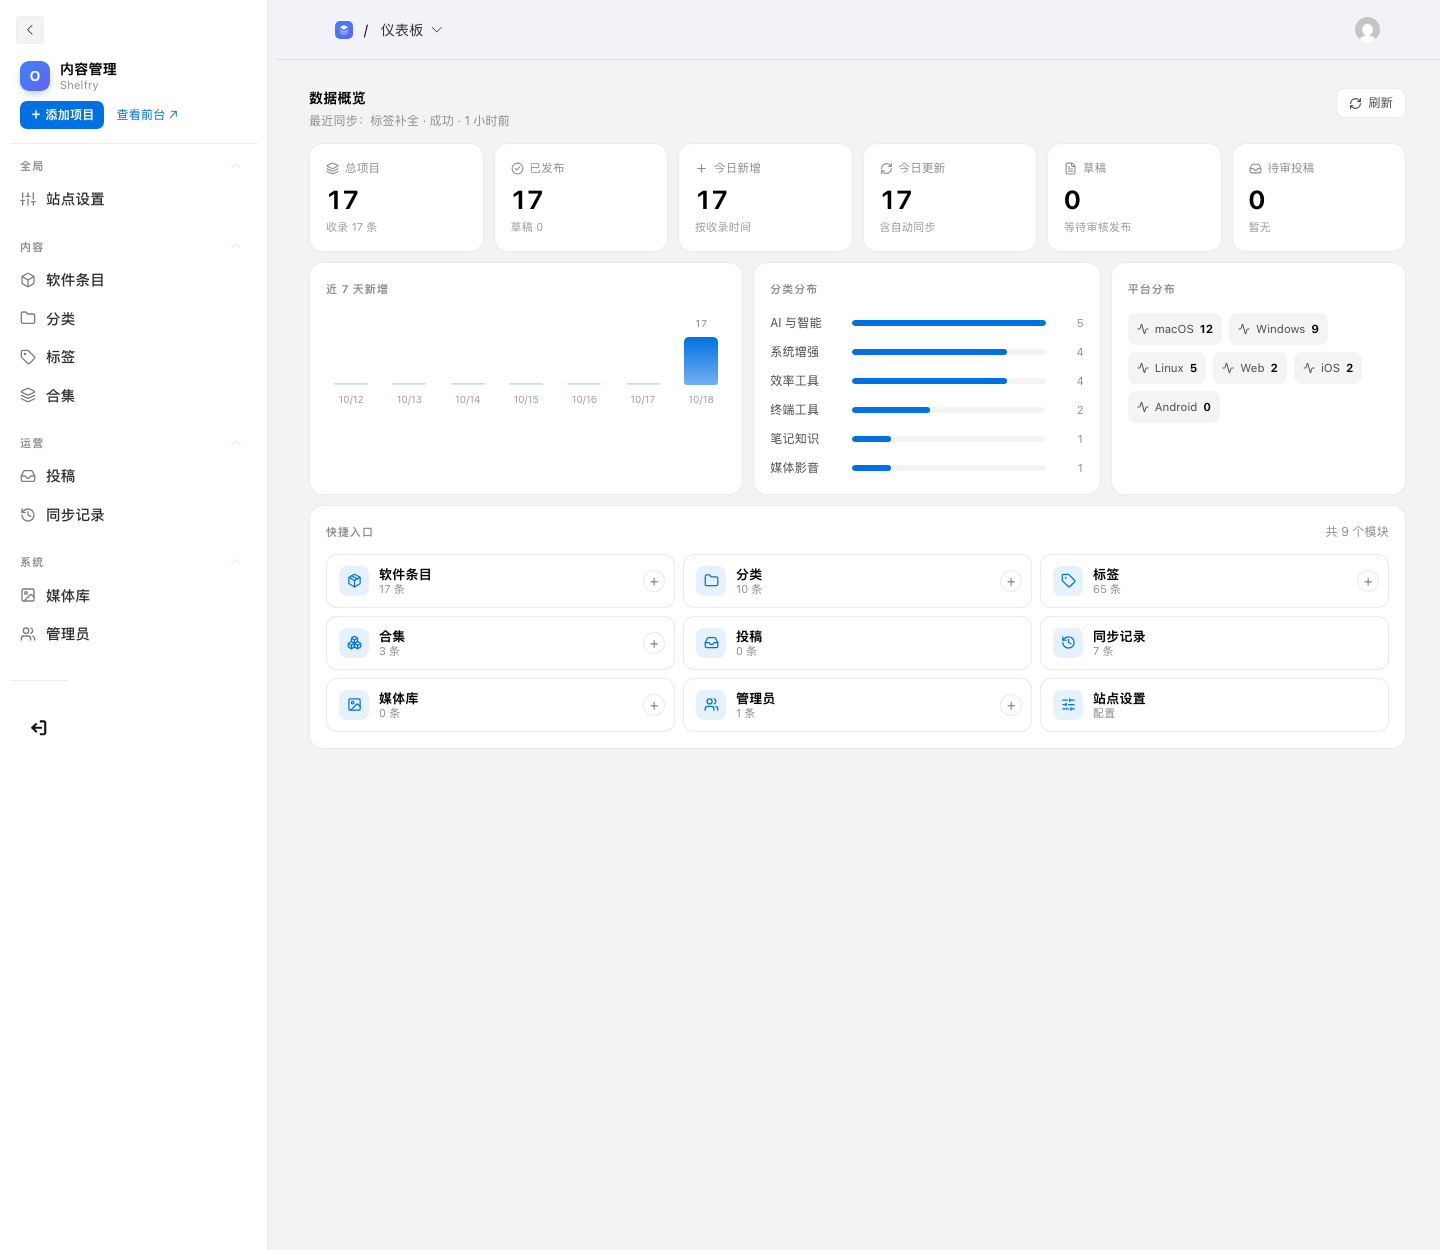
Task: Click the sidebar collapse back arrow
Action: point(30,30)
